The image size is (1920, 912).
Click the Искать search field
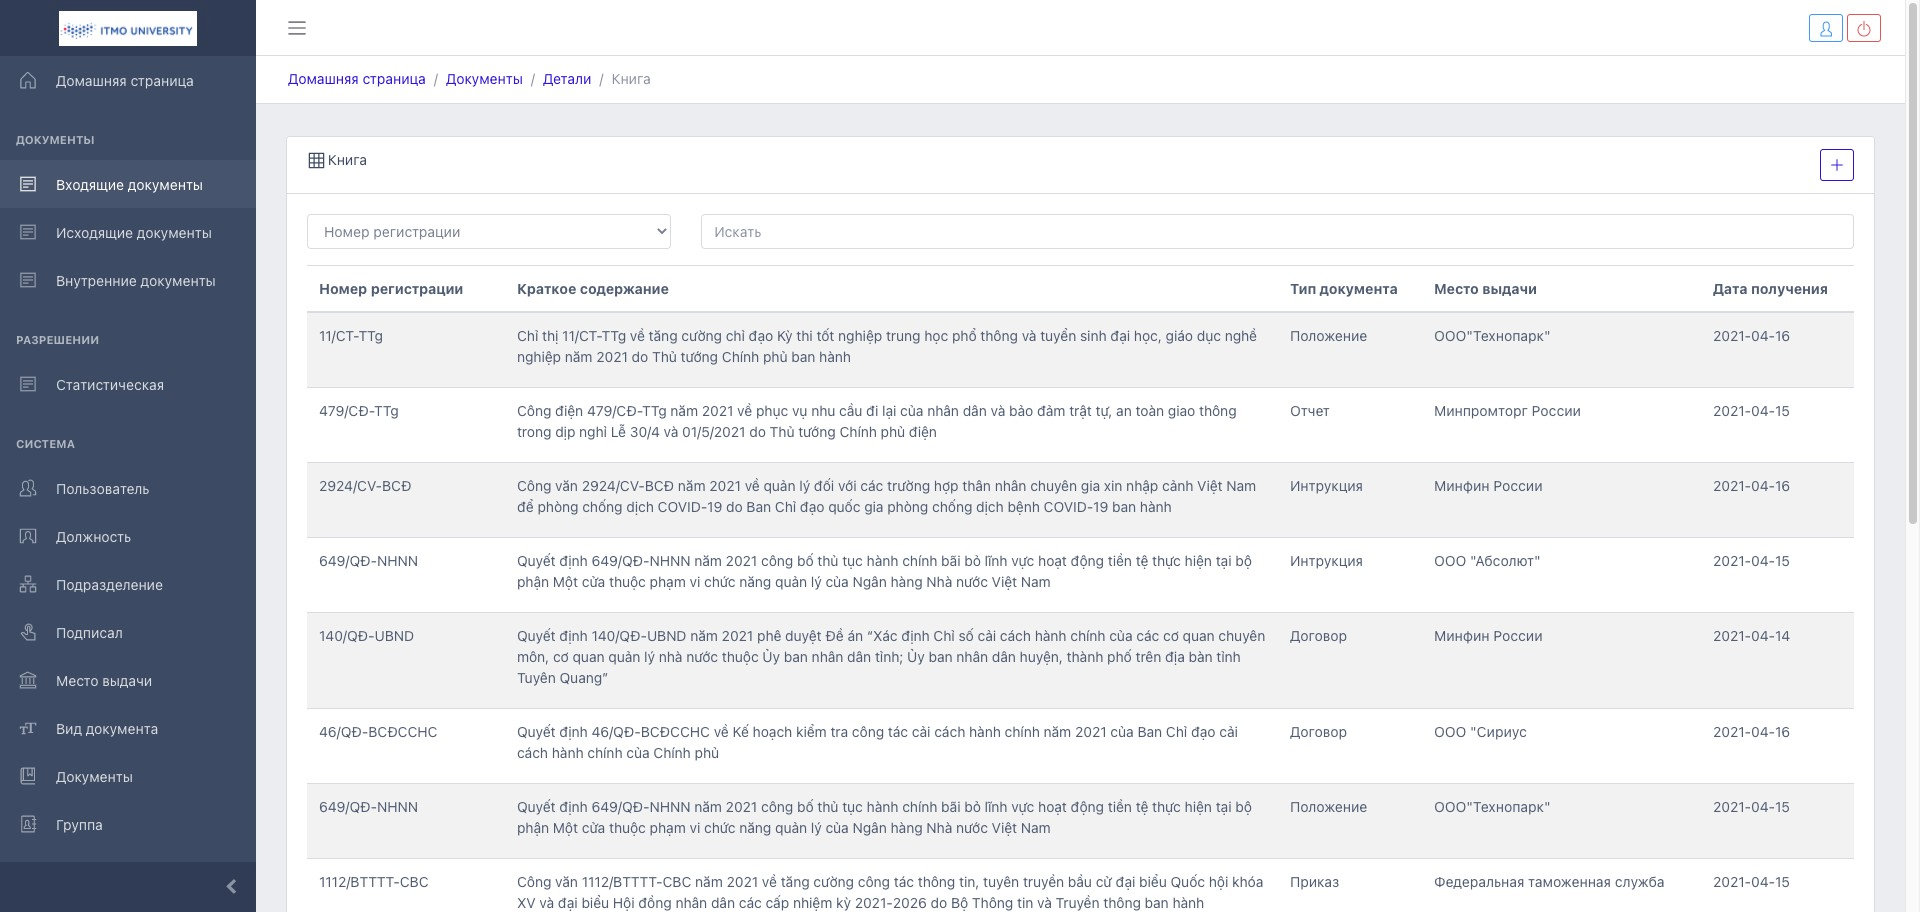[1276, 232]
